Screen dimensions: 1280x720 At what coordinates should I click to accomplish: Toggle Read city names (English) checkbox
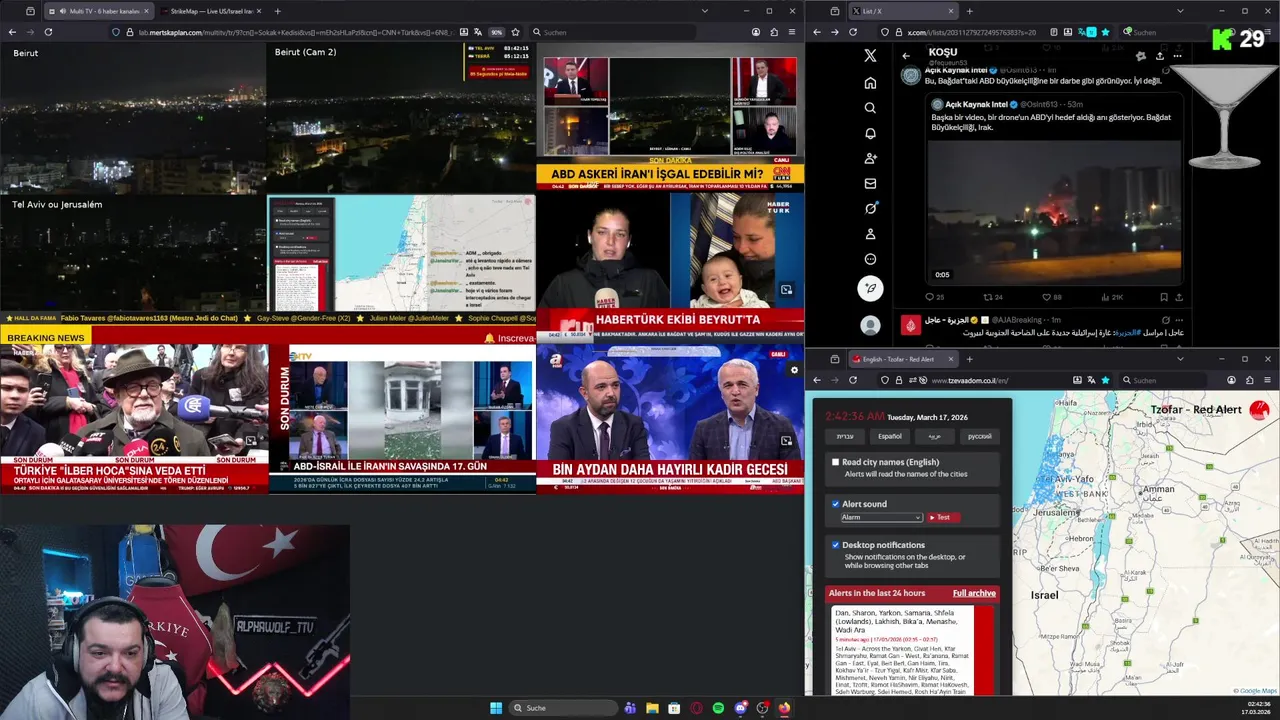(836, 462)
